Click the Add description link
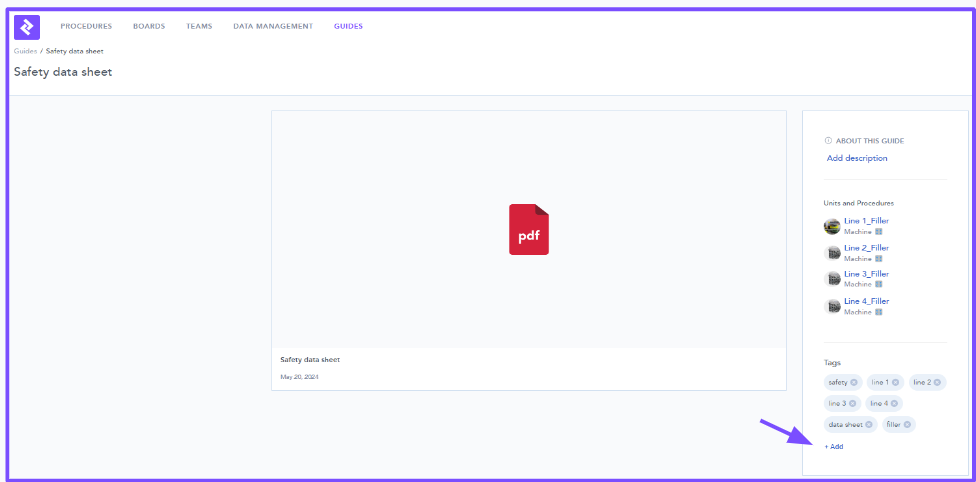Screen dimensions: 976x482 tap(857, 158)
